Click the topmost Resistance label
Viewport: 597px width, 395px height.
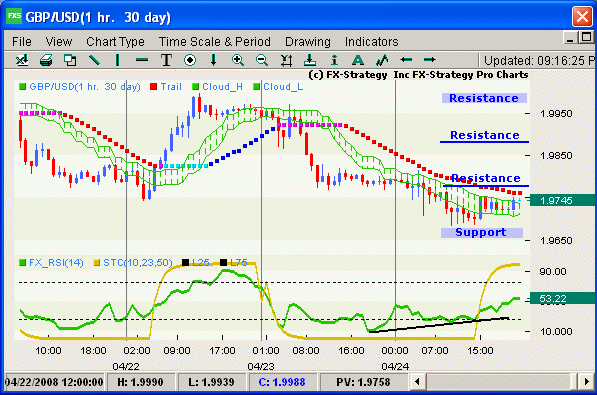[x=484, y=98]
